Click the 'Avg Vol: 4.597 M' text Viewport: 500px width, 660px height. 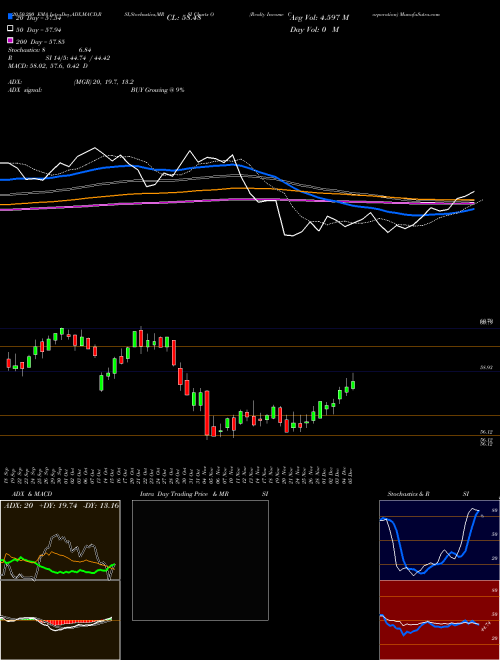(319, 18)
